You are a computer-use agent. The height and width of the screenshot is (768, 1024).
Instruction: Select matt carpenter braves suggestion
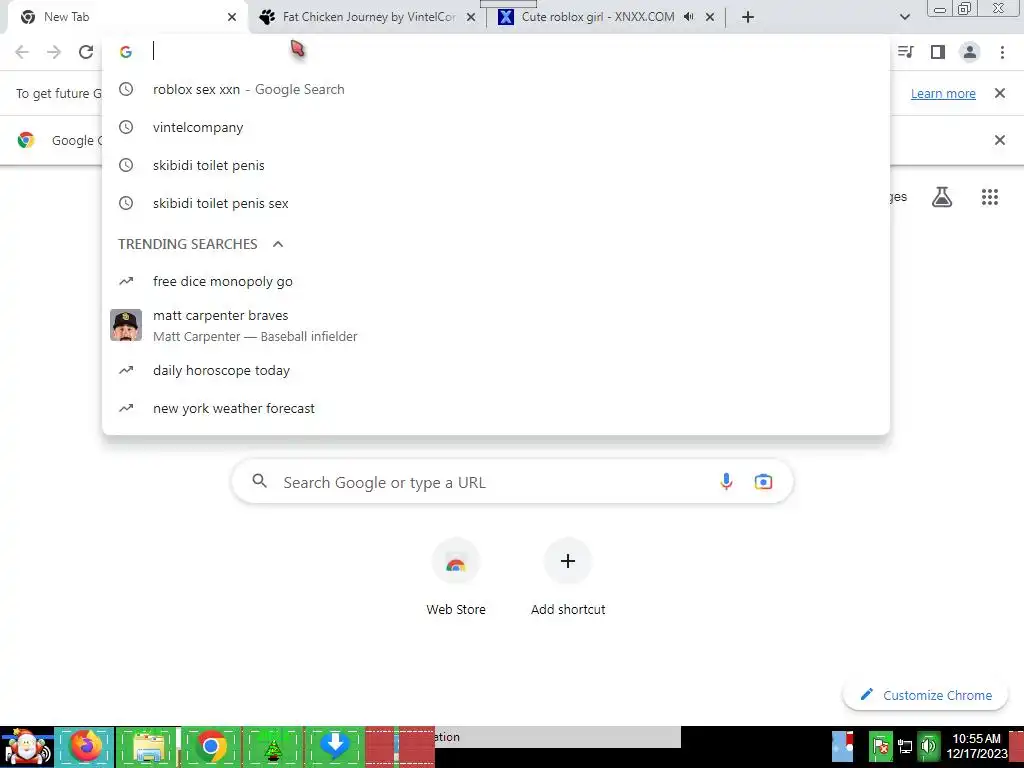pyautogui.click(x=496, y=325)
